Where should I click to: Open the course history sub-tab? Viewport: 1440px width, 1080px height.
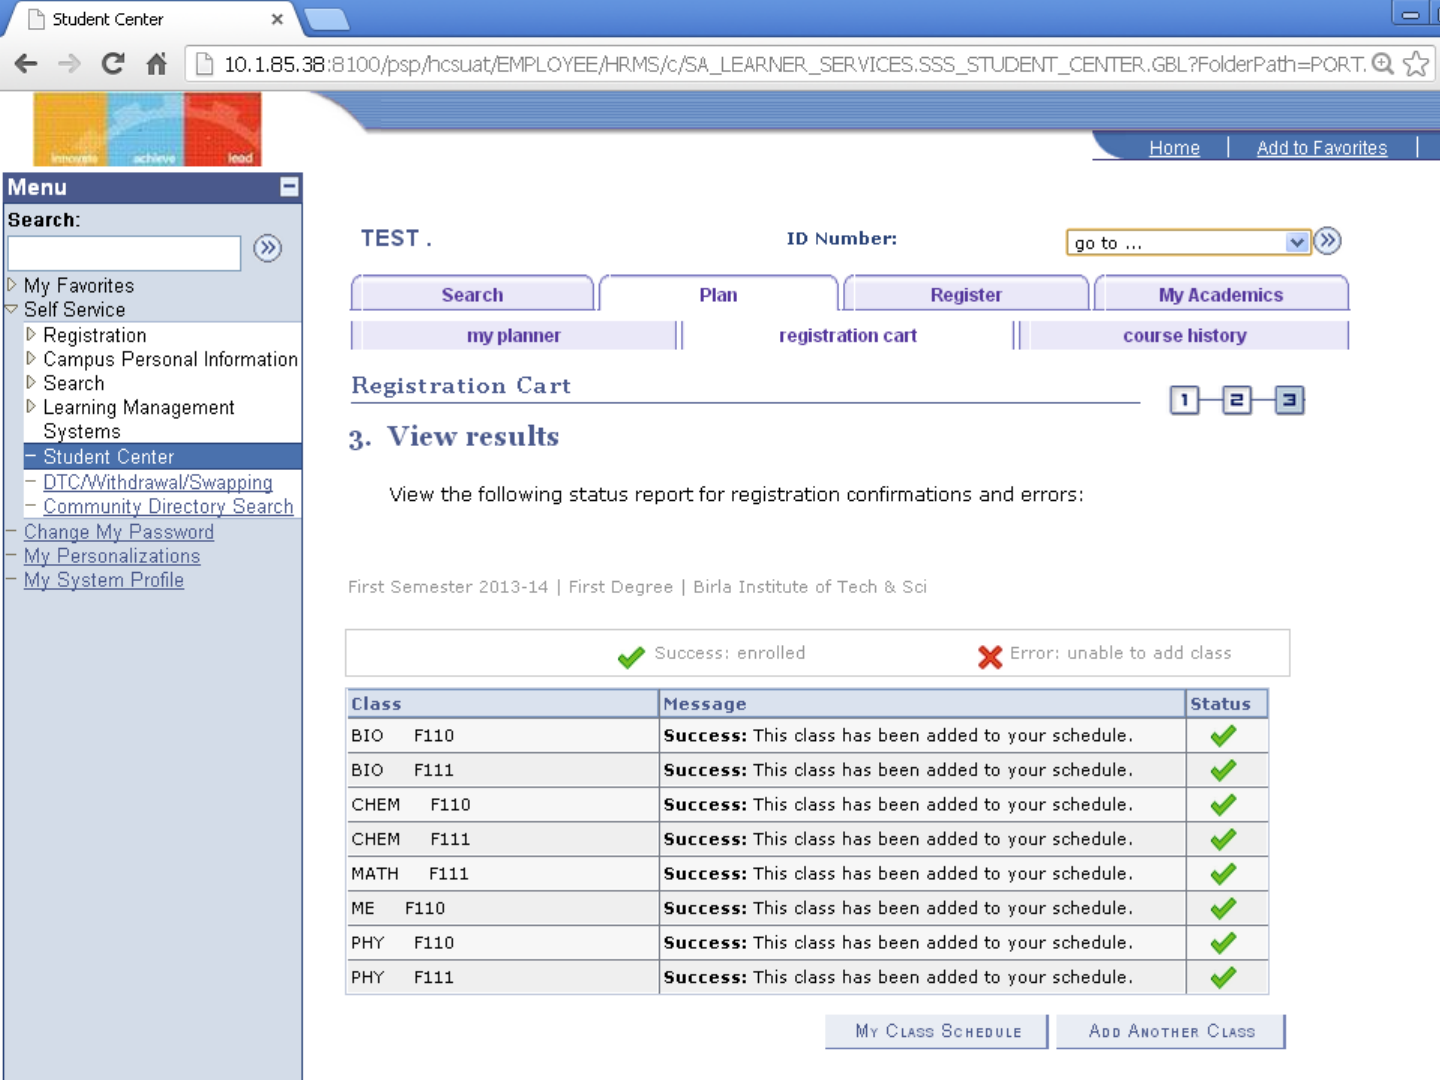[x=1185, y=336]
